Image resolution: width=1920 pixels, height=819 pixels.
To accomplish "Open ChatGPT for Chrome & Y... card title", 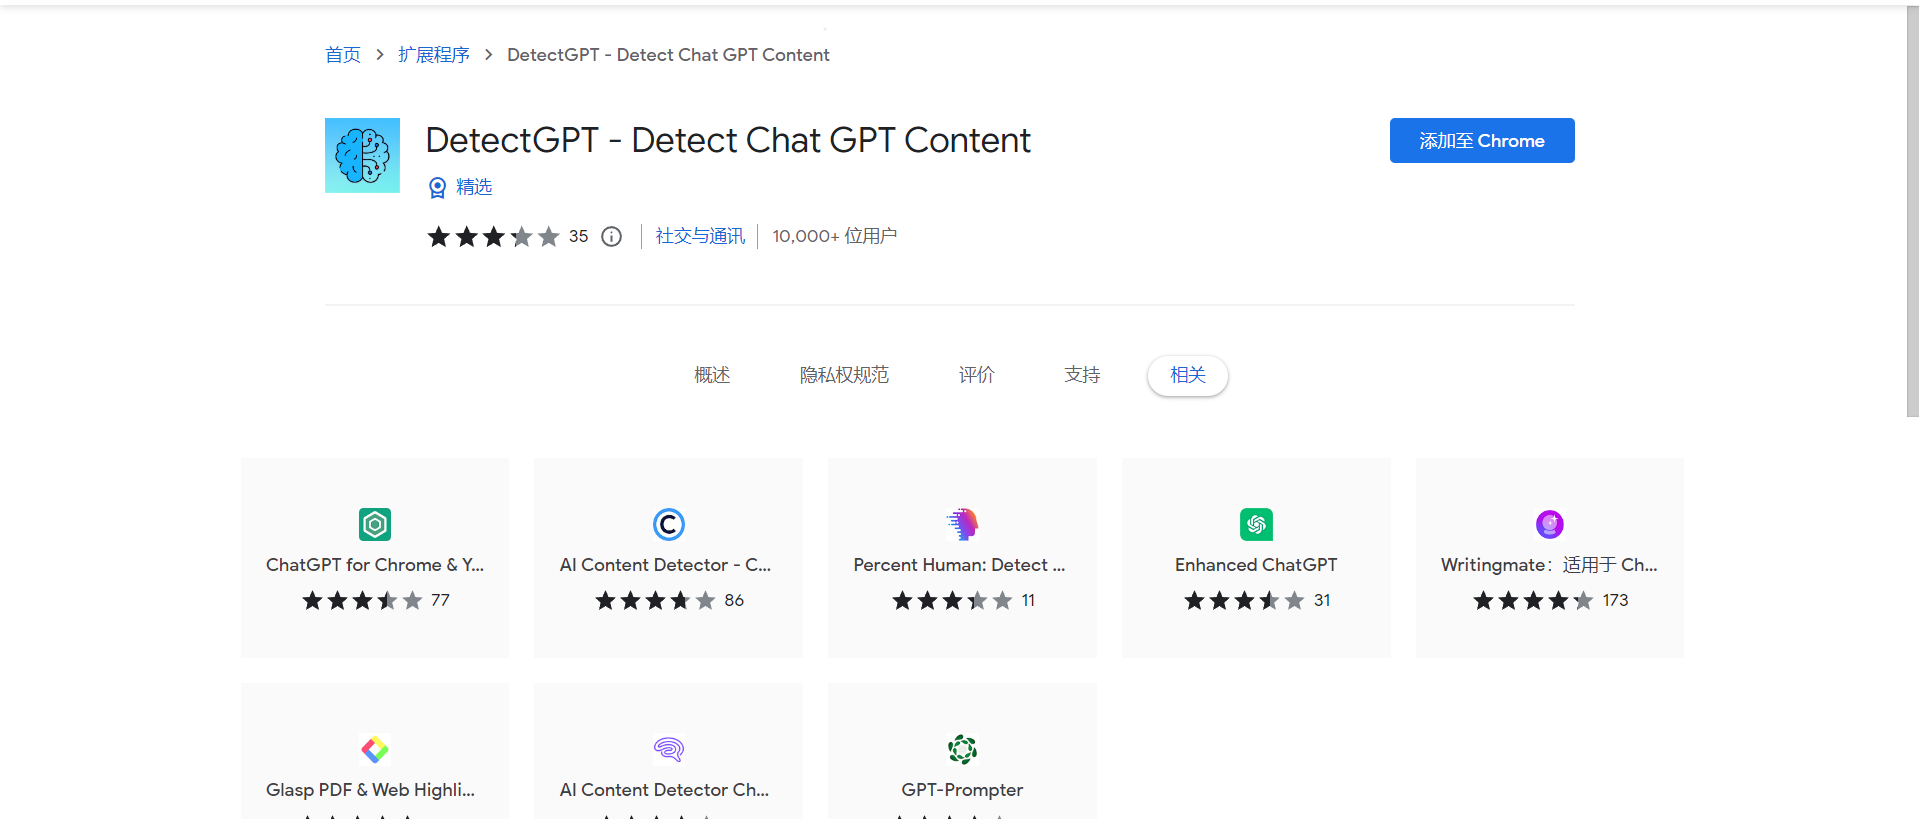I will pyautogui.click(x=375, y=565).
